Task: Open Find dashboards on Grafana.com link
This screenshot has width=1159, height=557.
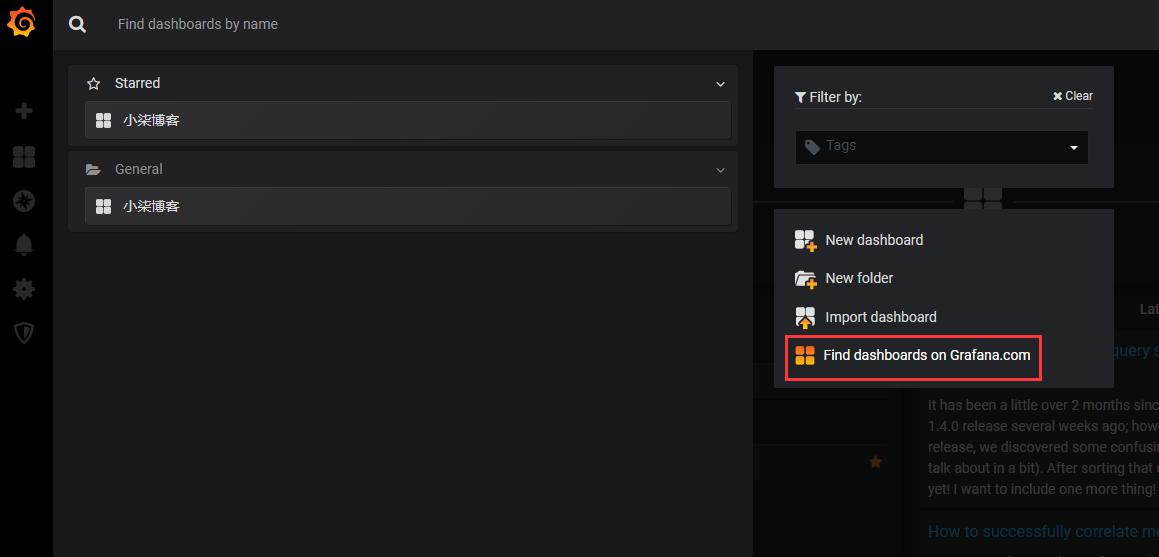Action: point(913,355)
